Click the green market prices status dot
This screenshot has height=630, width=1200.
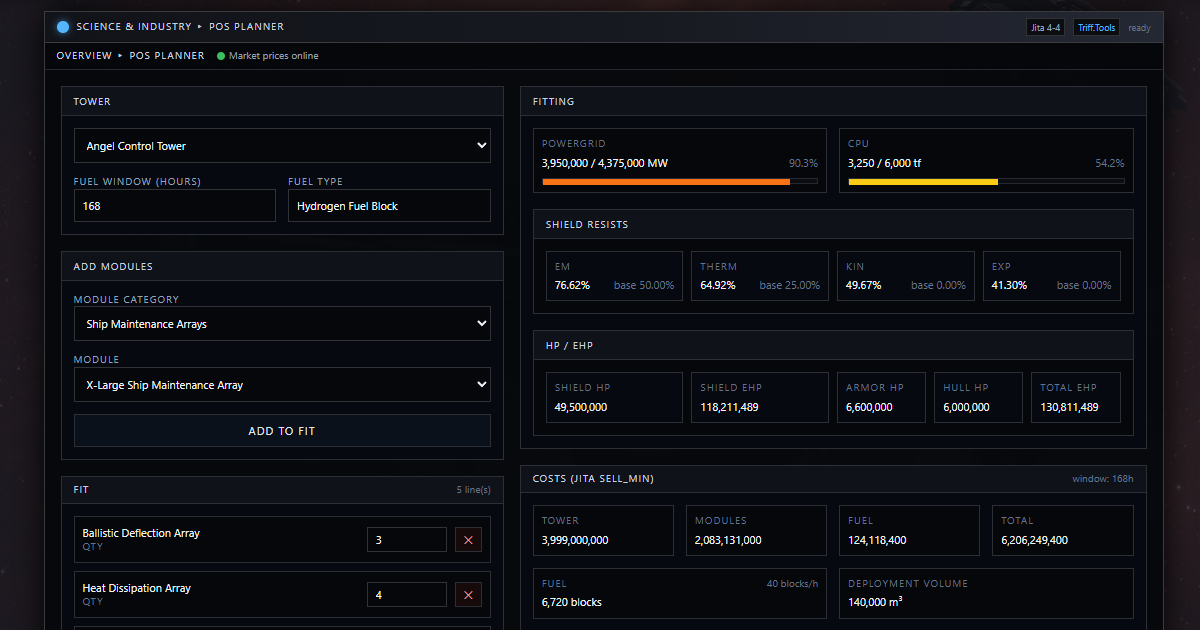221,56
